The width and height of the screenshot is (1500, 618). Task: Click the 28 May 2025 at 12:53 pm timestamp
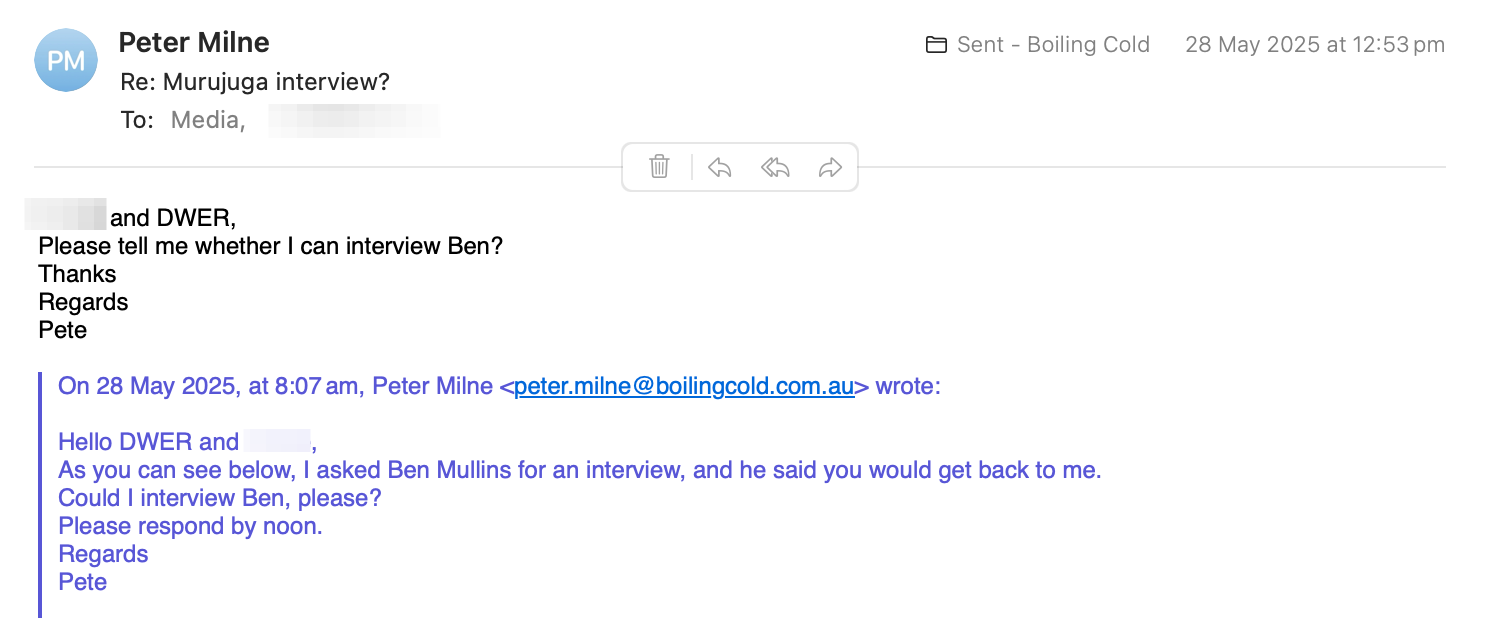pos(1315,45)
